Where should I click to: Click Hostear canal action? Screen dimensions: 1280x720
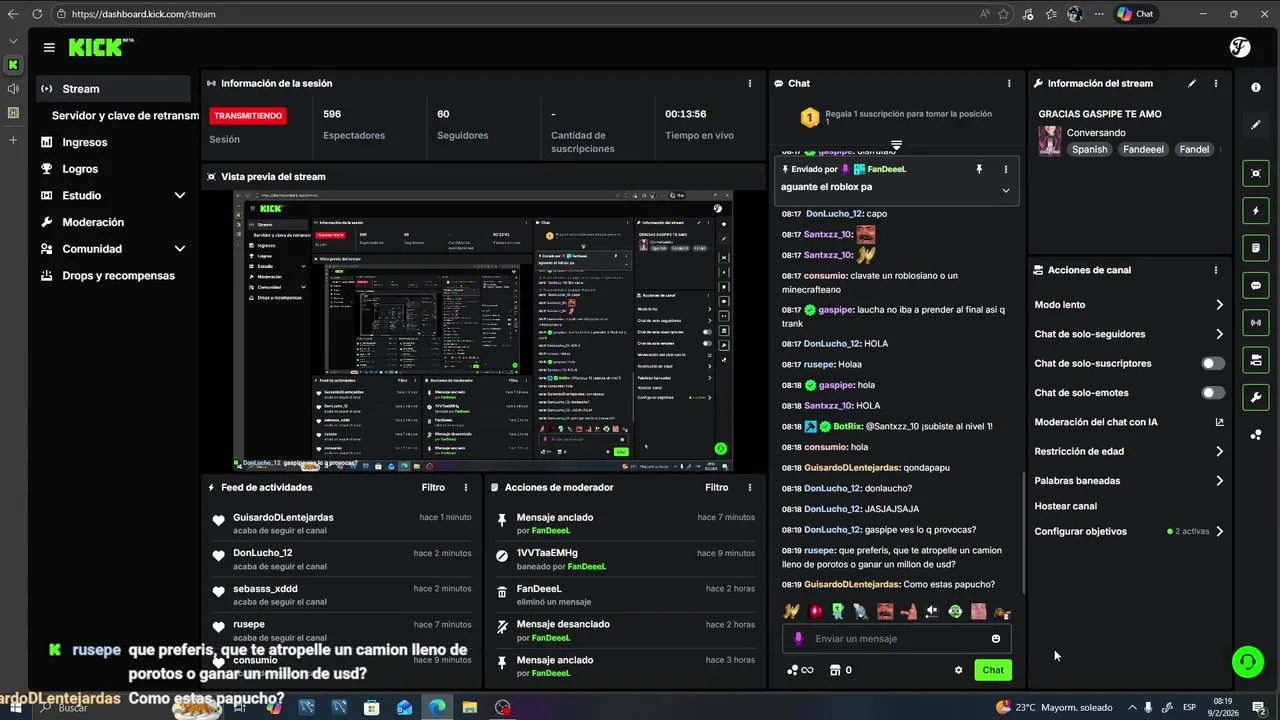click(1066, 506)
